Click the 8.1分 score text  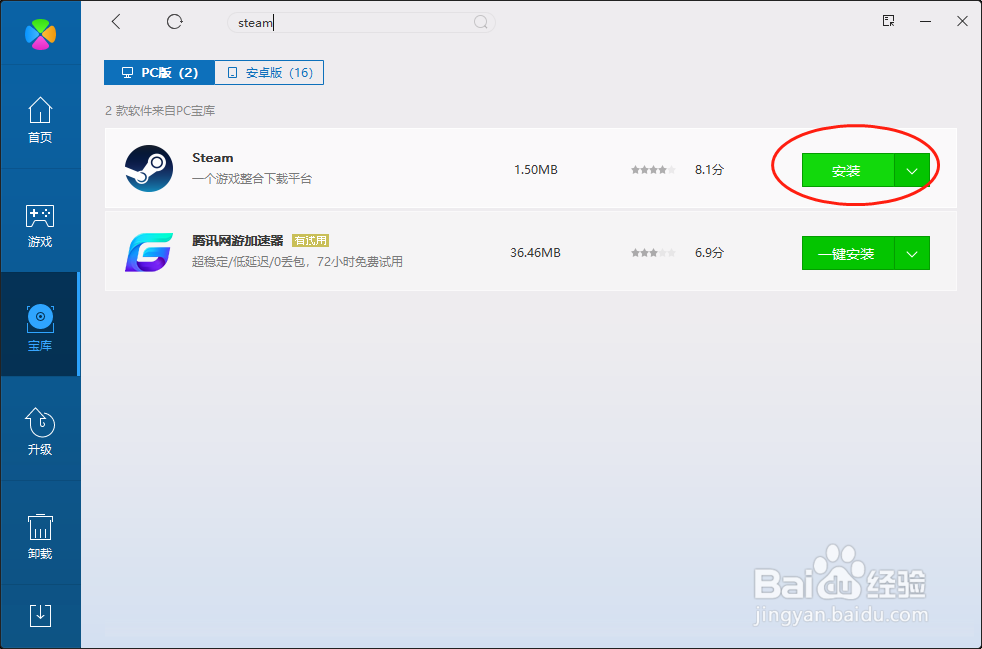click(x=709, y=170)
